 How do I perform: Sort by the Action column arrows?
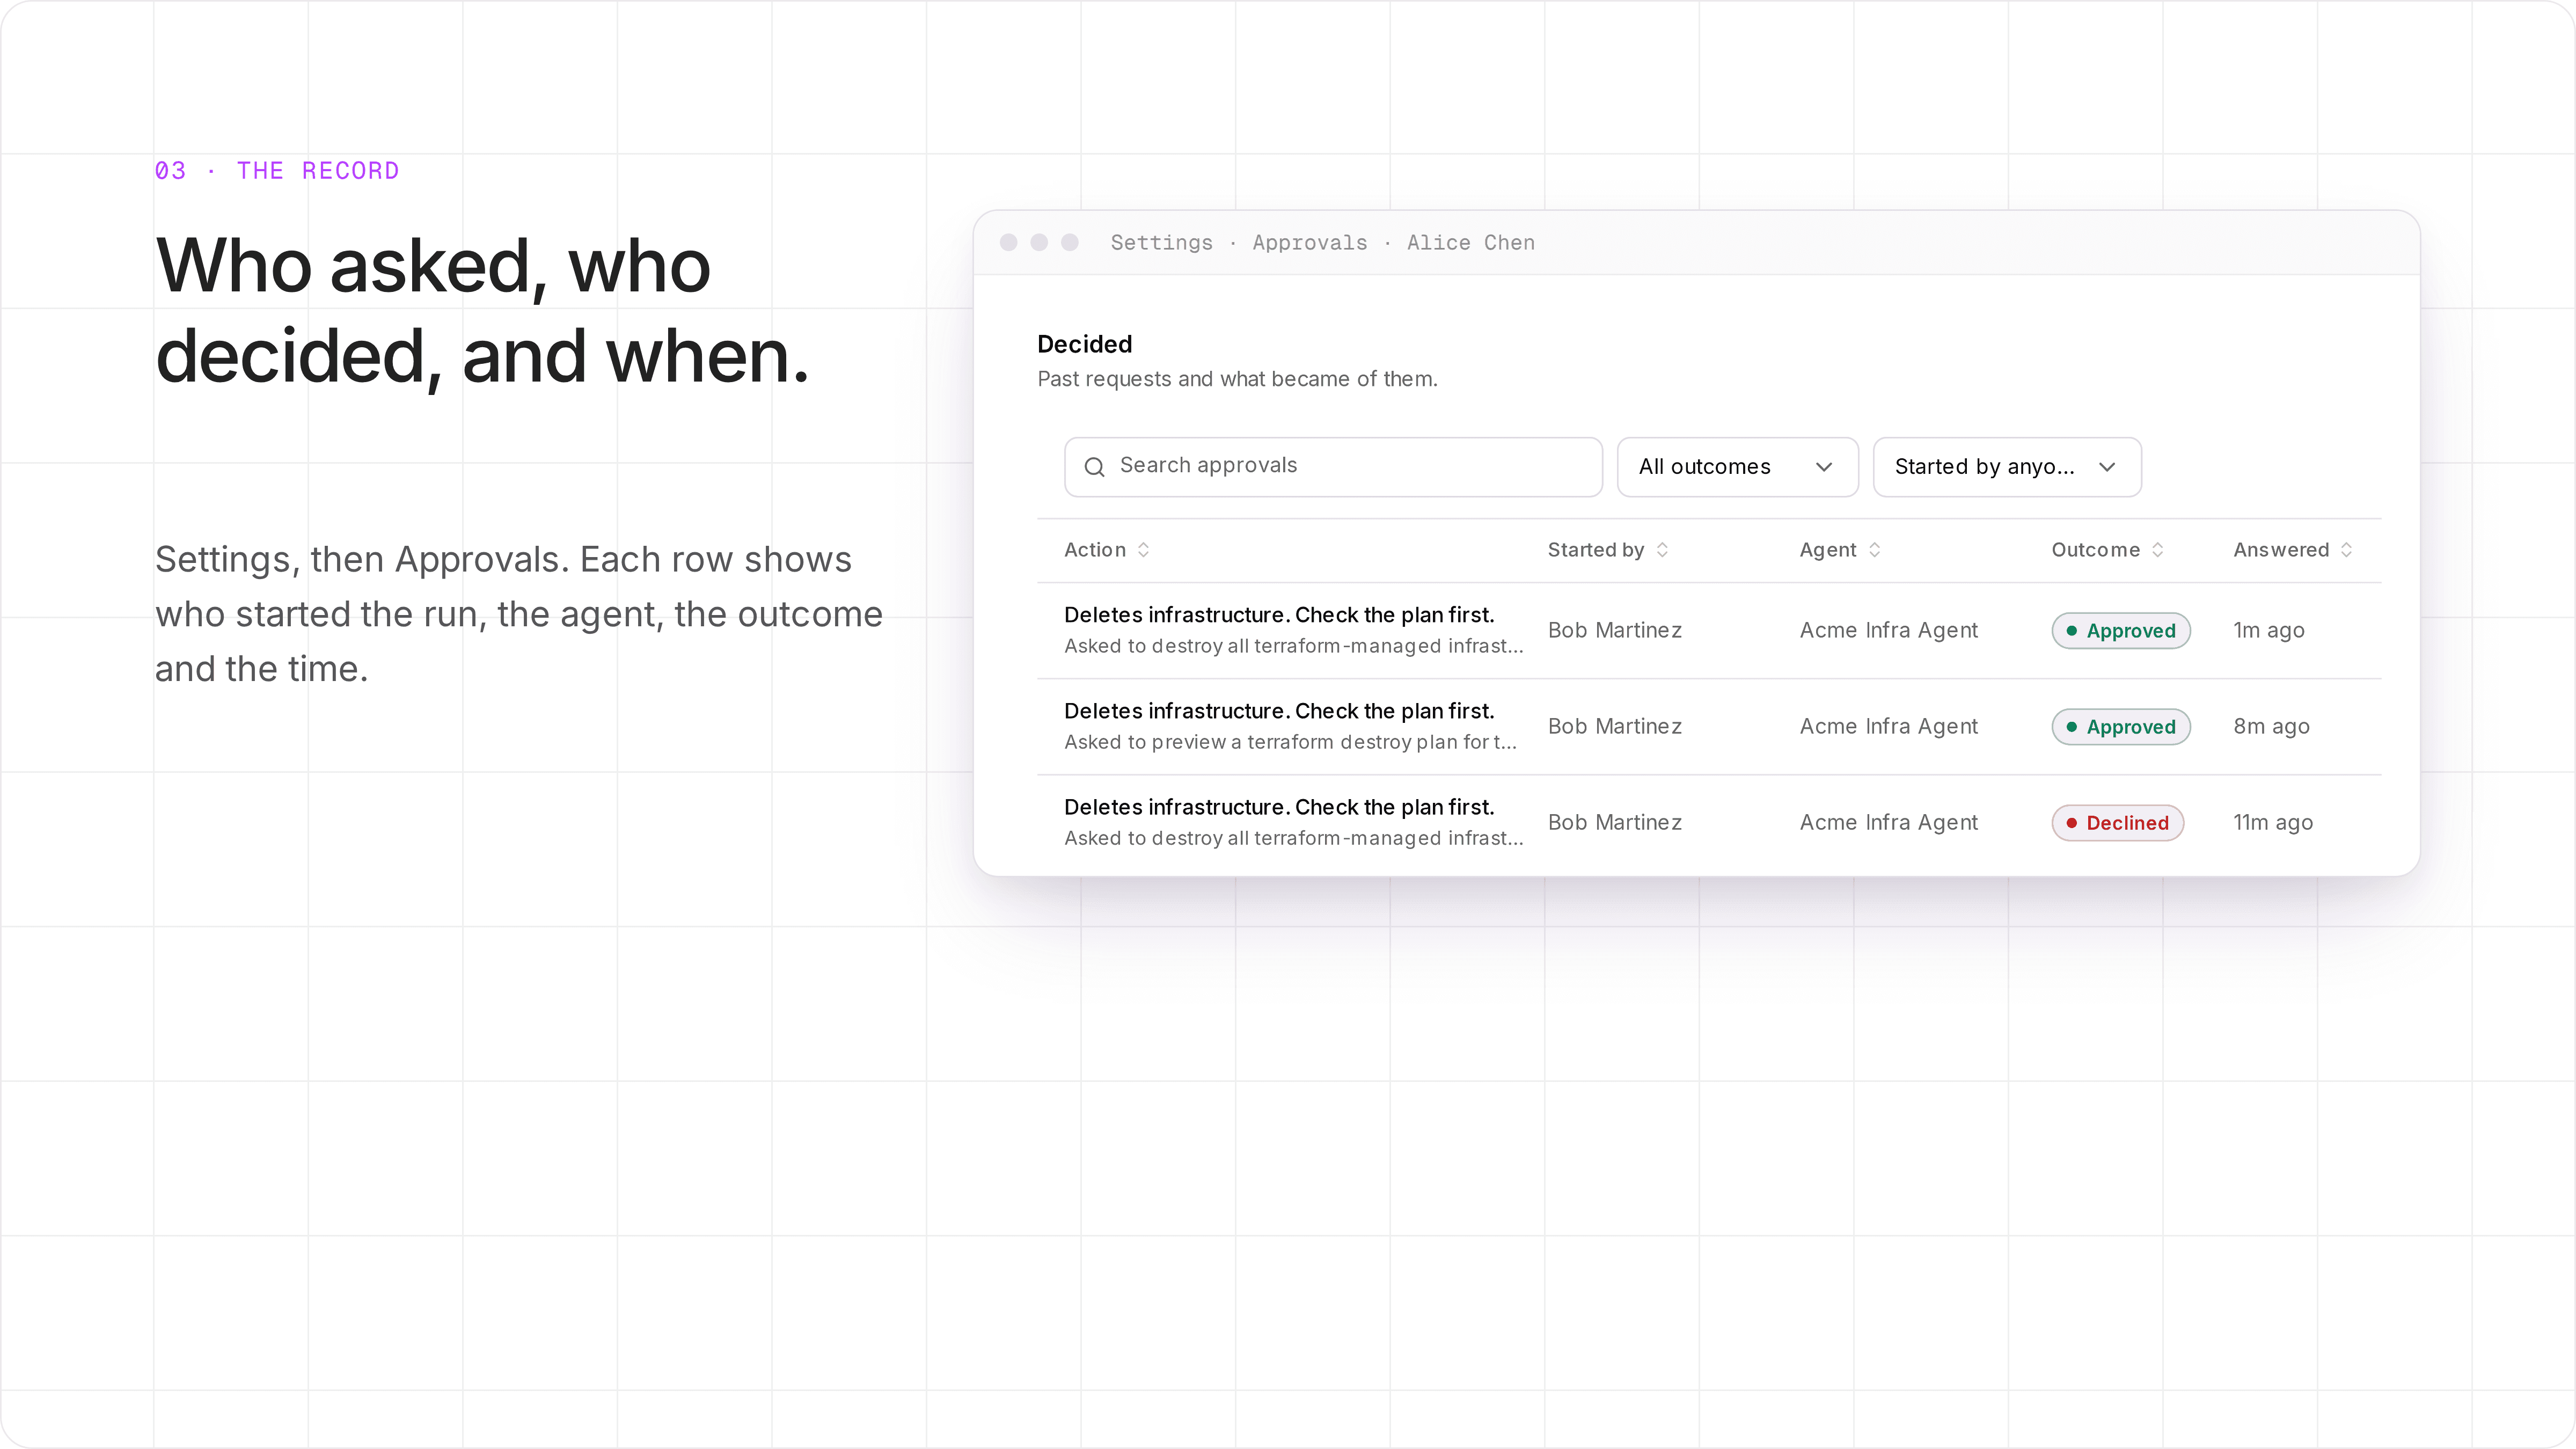(1143, 550)
